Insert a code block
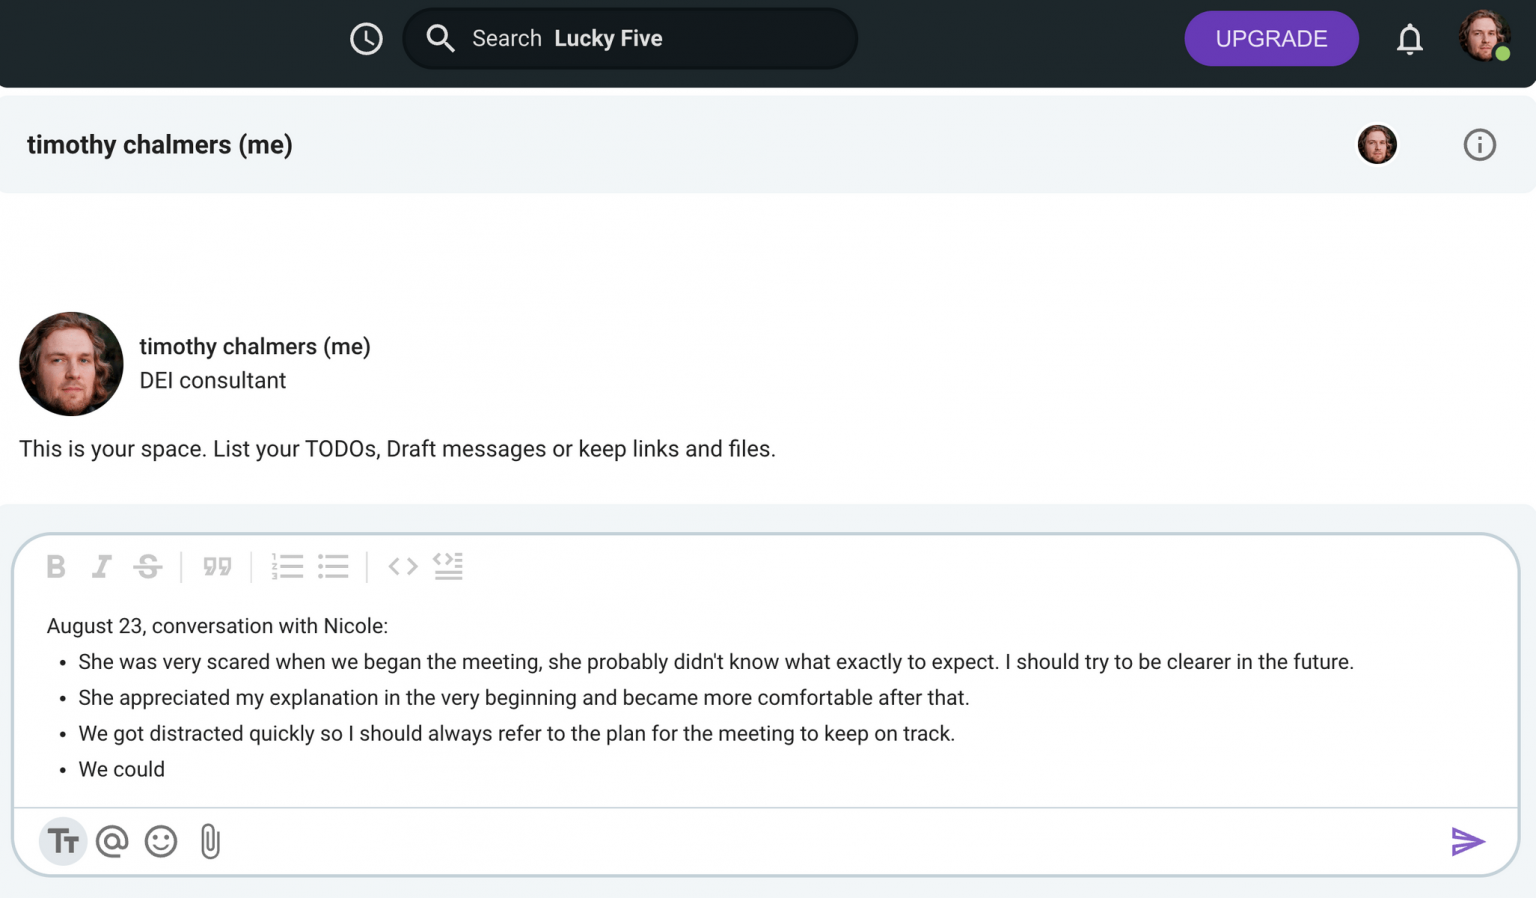The height and width of the screenshot is (898, 1536). pos(448,567)
